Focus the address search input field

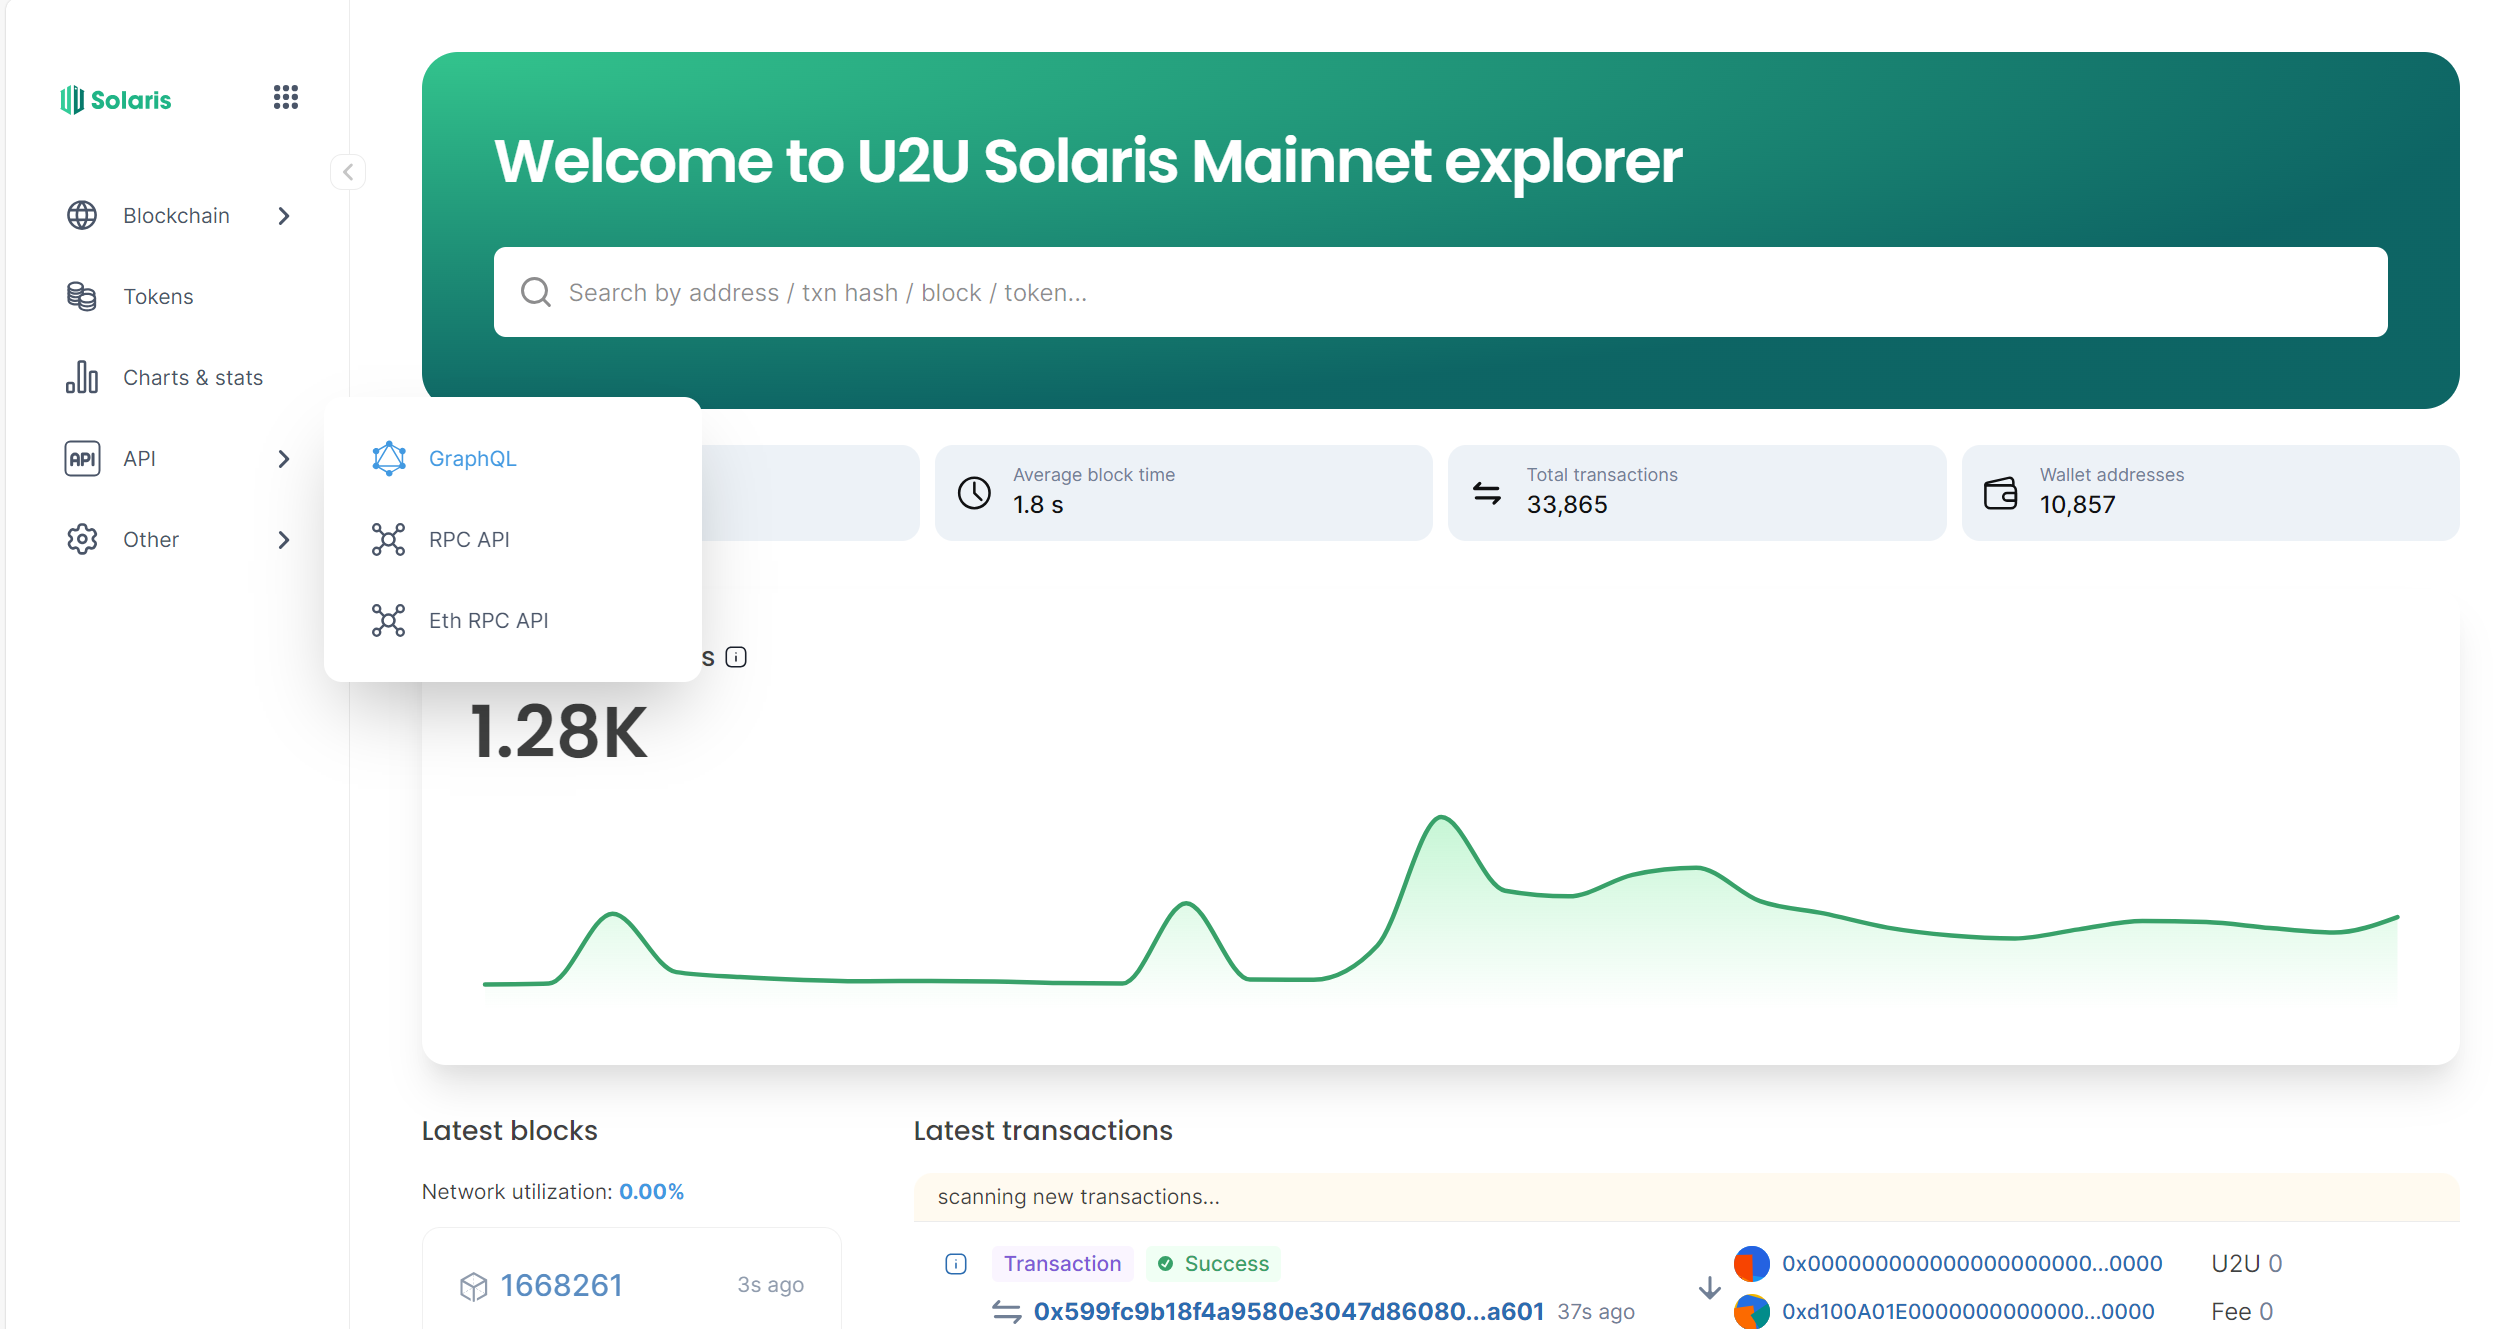(1440, 292)
